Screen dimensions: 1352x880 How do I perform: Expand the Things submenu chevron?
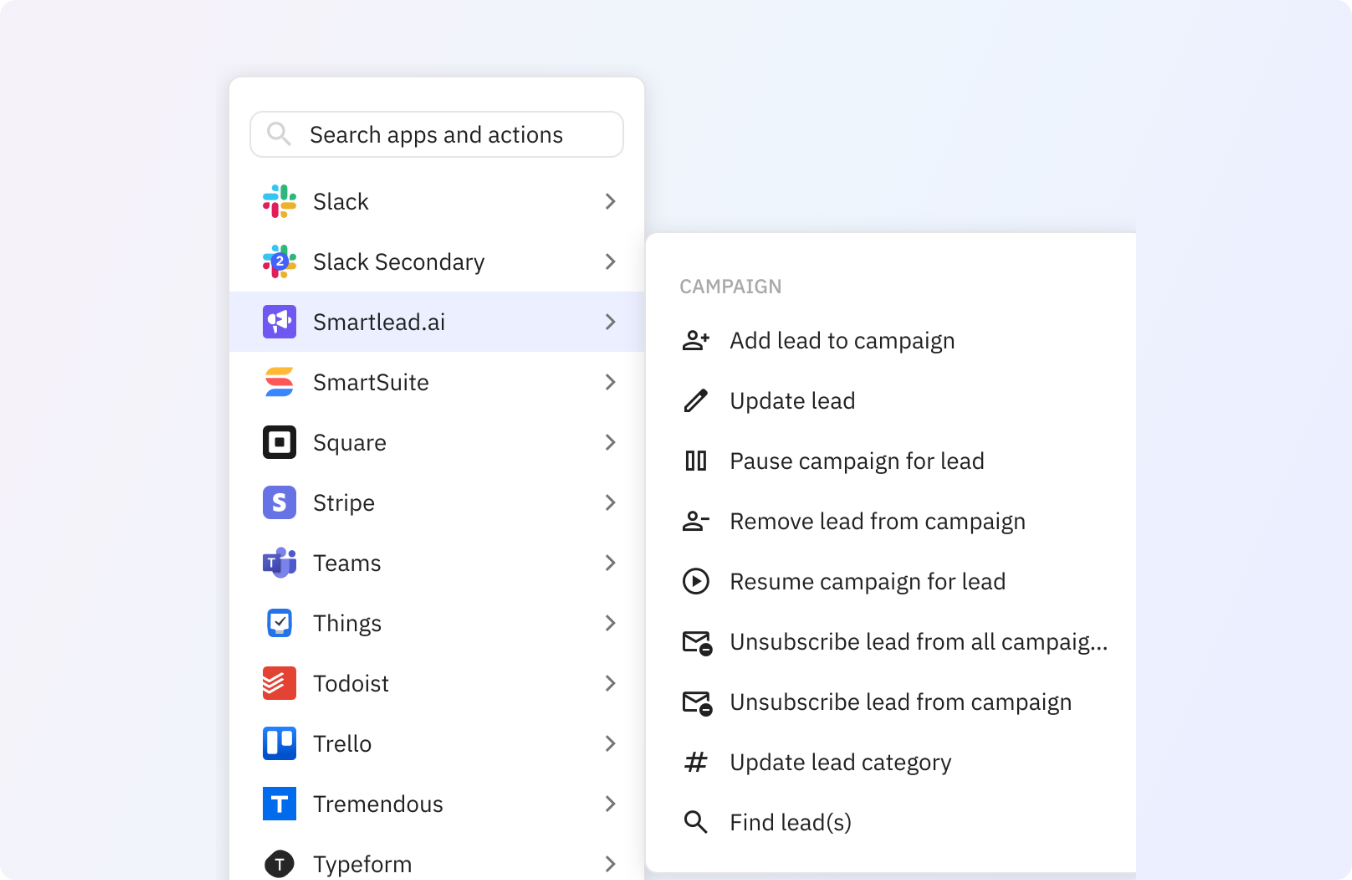tap(610, 623)
